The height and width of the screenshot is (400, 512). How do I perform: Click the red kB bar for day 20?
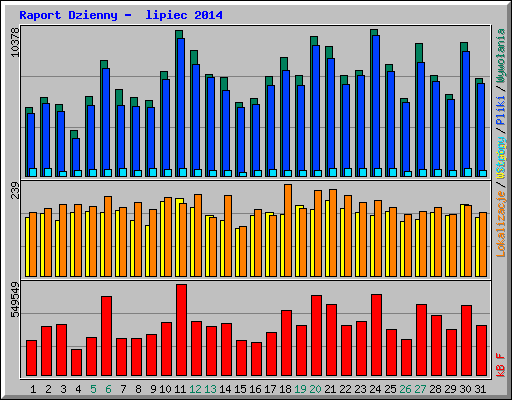point(316,335)
